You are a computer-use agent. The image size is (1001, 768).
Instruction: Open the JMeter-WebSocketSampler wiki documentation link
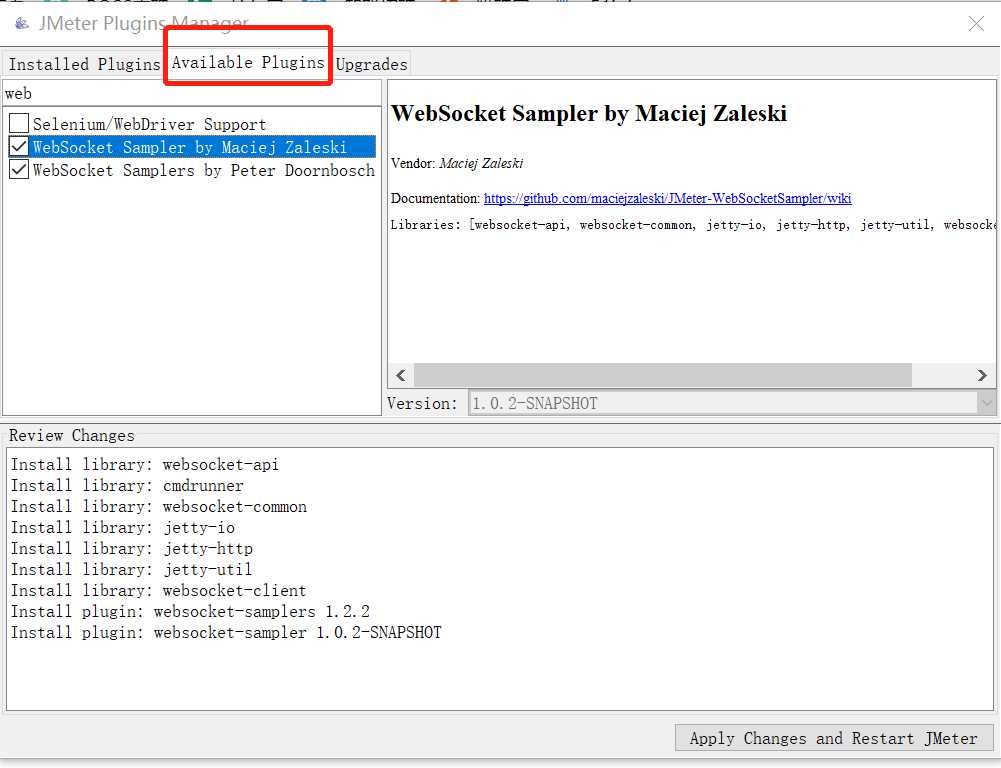tap(667, 198)
